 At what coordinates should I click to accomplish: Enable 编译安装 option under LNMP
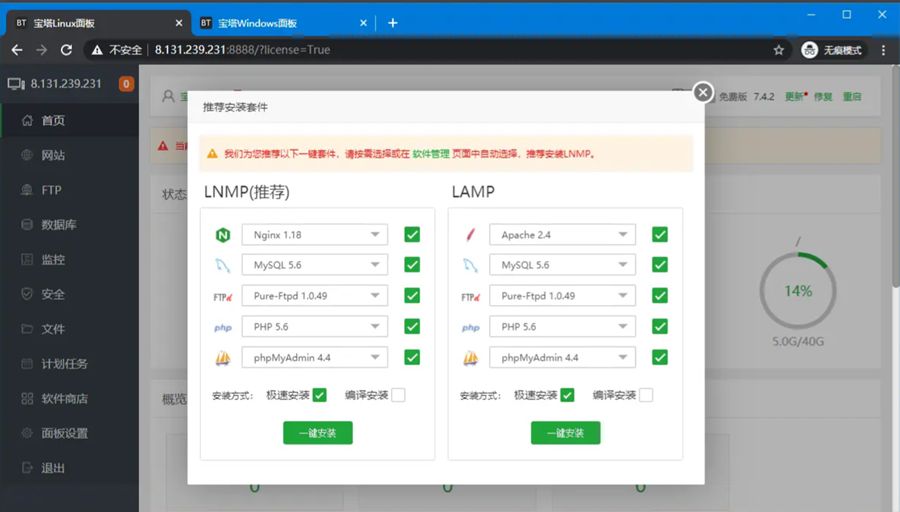398,395
